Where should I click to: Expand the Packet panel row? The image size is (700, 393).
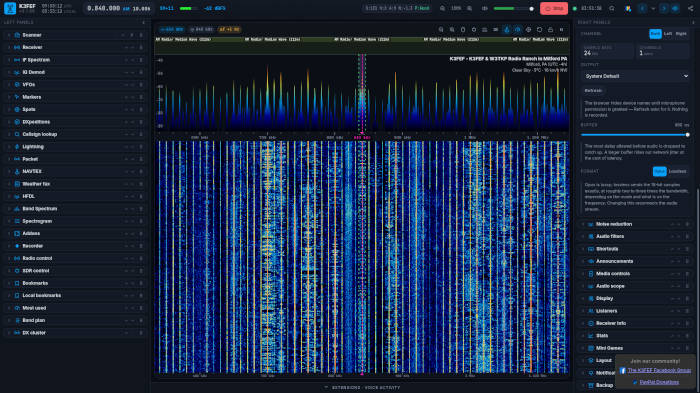coord(74,159)
